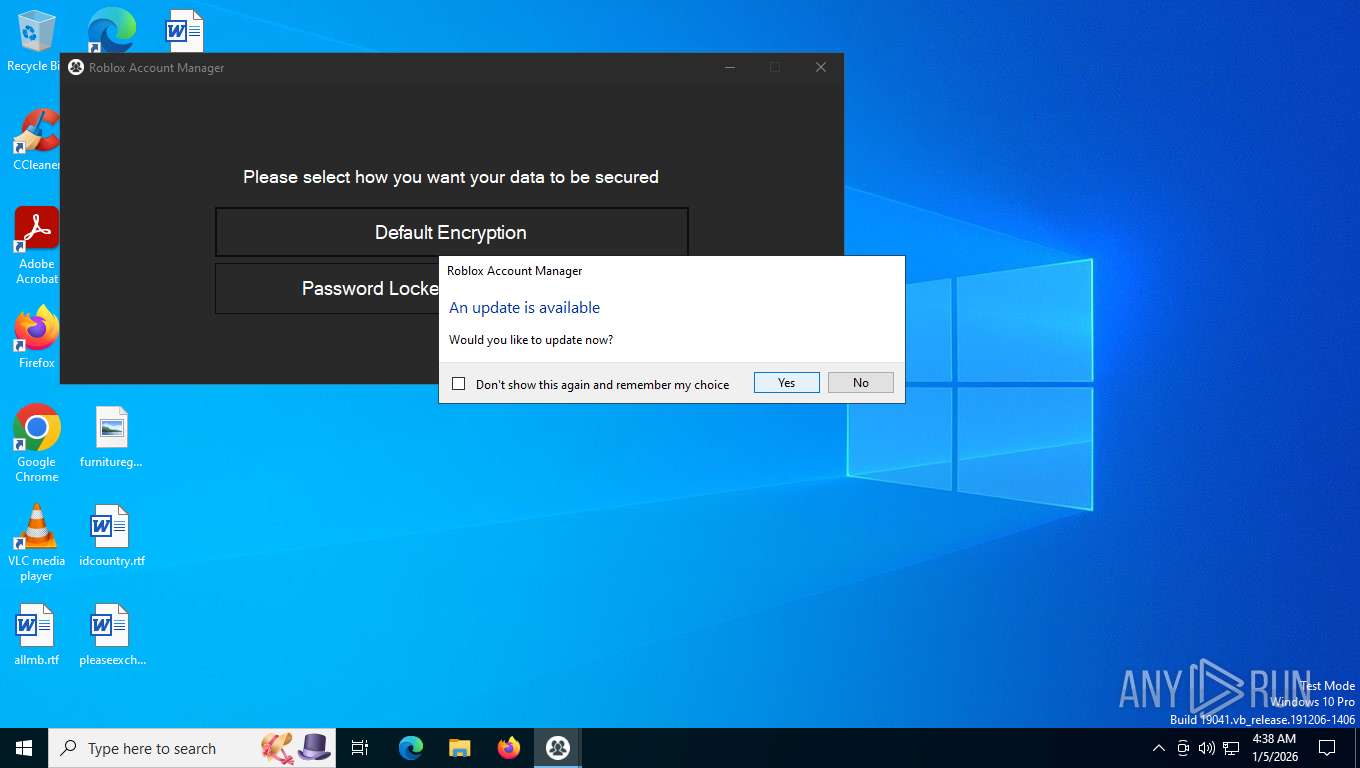Minimize the Roblox Account Manager window
The height and width of the screenshot is (768, 1360).
(x=730, y=67)
